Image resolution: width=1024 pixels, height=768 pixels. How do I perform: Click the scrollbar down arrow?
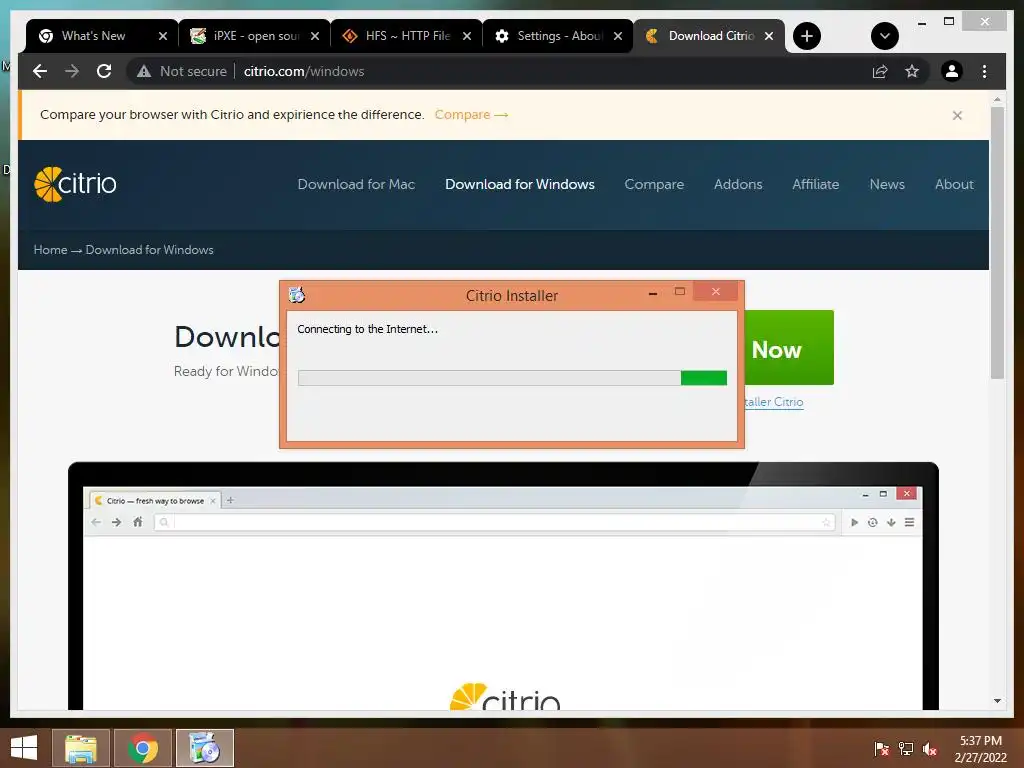(997, 701)
